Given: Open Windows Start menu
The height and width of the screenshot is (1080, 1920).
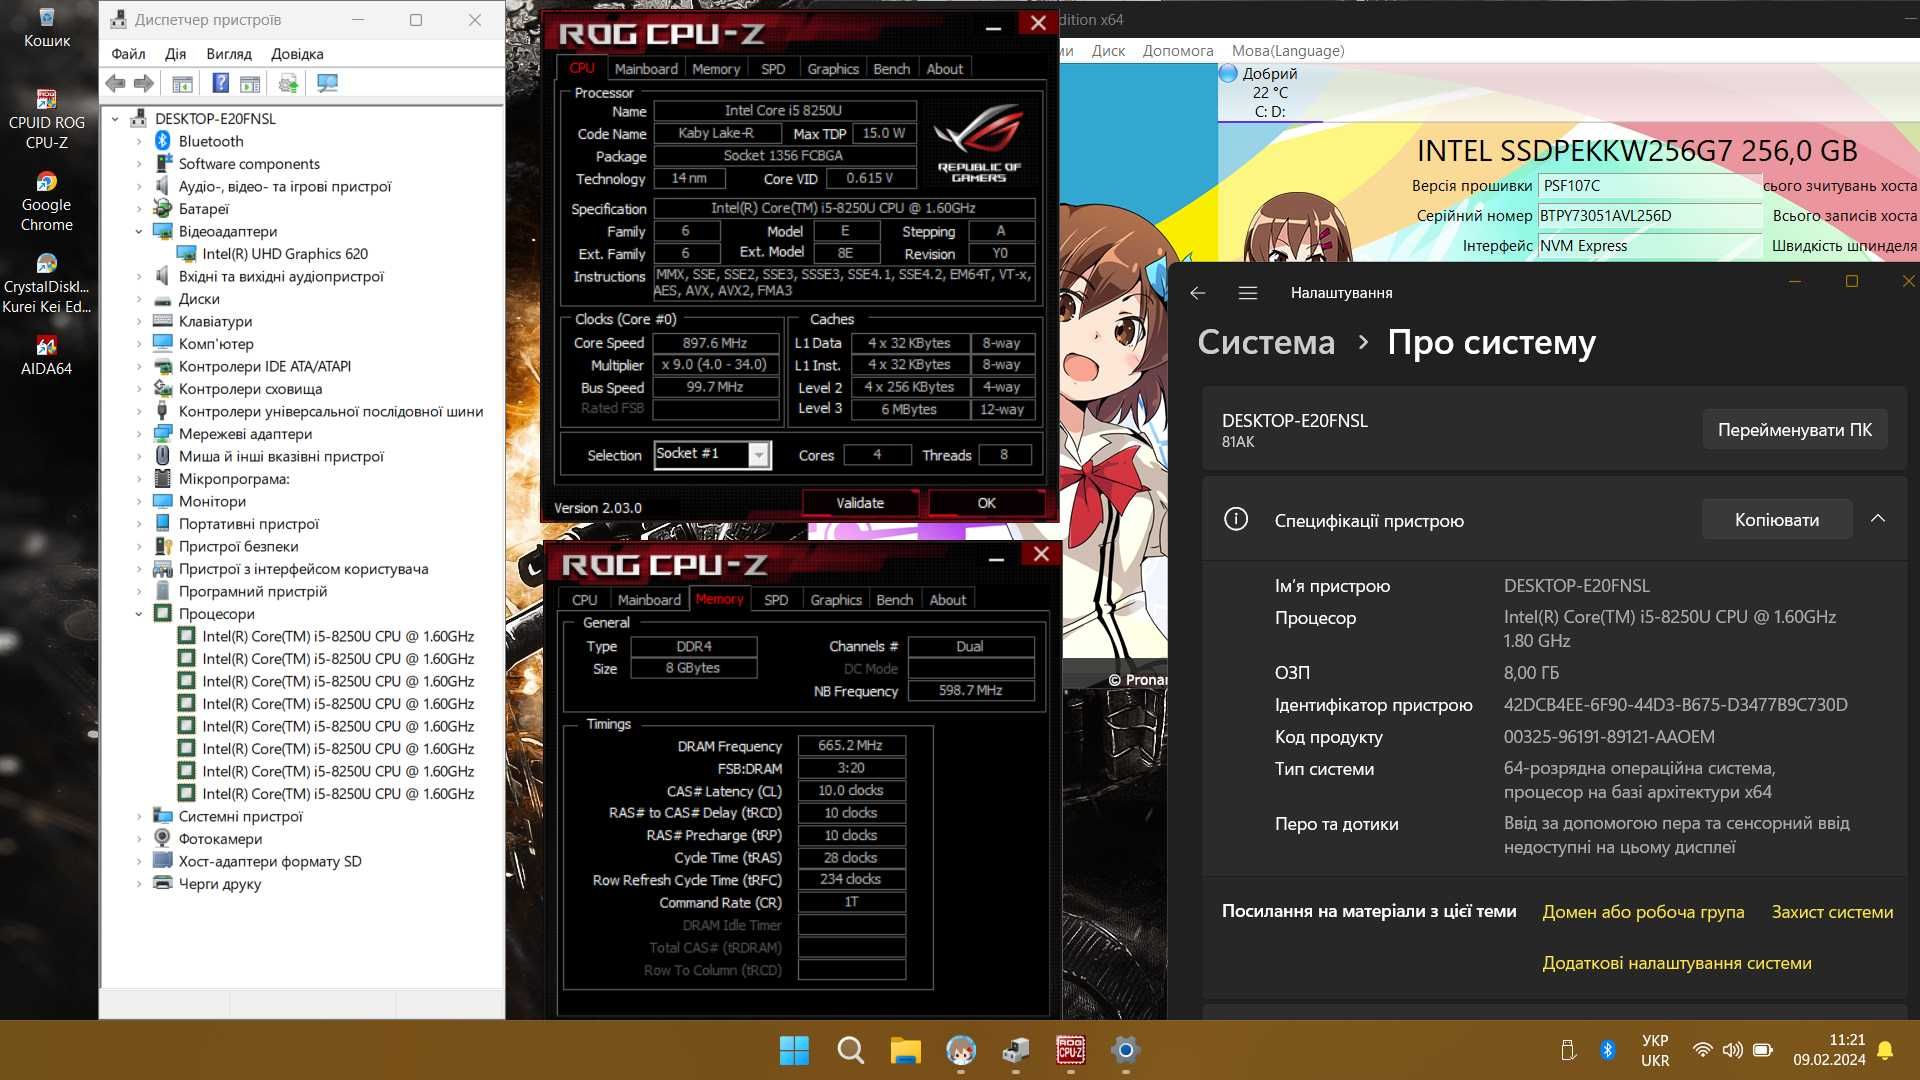Looking at the screenshot, I should tap(794, 1050).
